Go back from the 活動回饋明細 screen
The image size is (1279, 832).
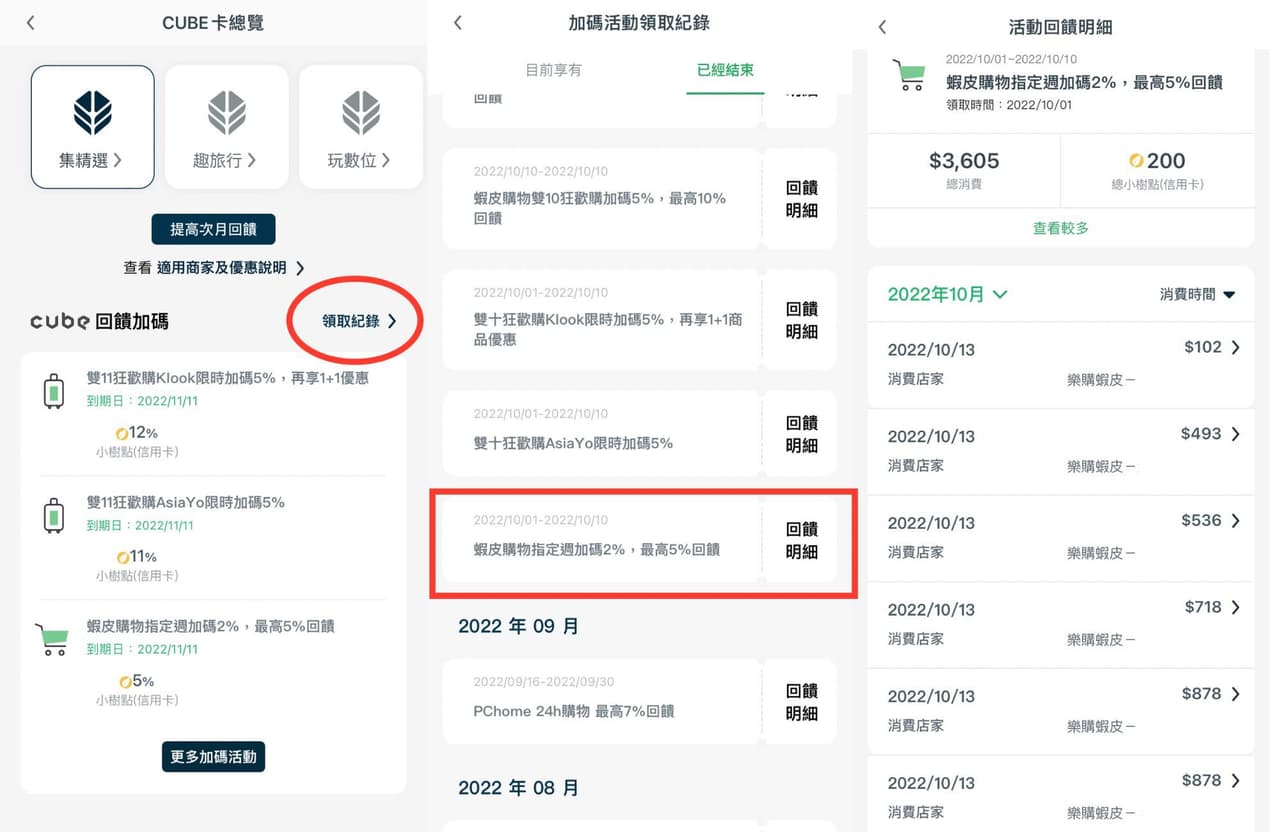882,27
